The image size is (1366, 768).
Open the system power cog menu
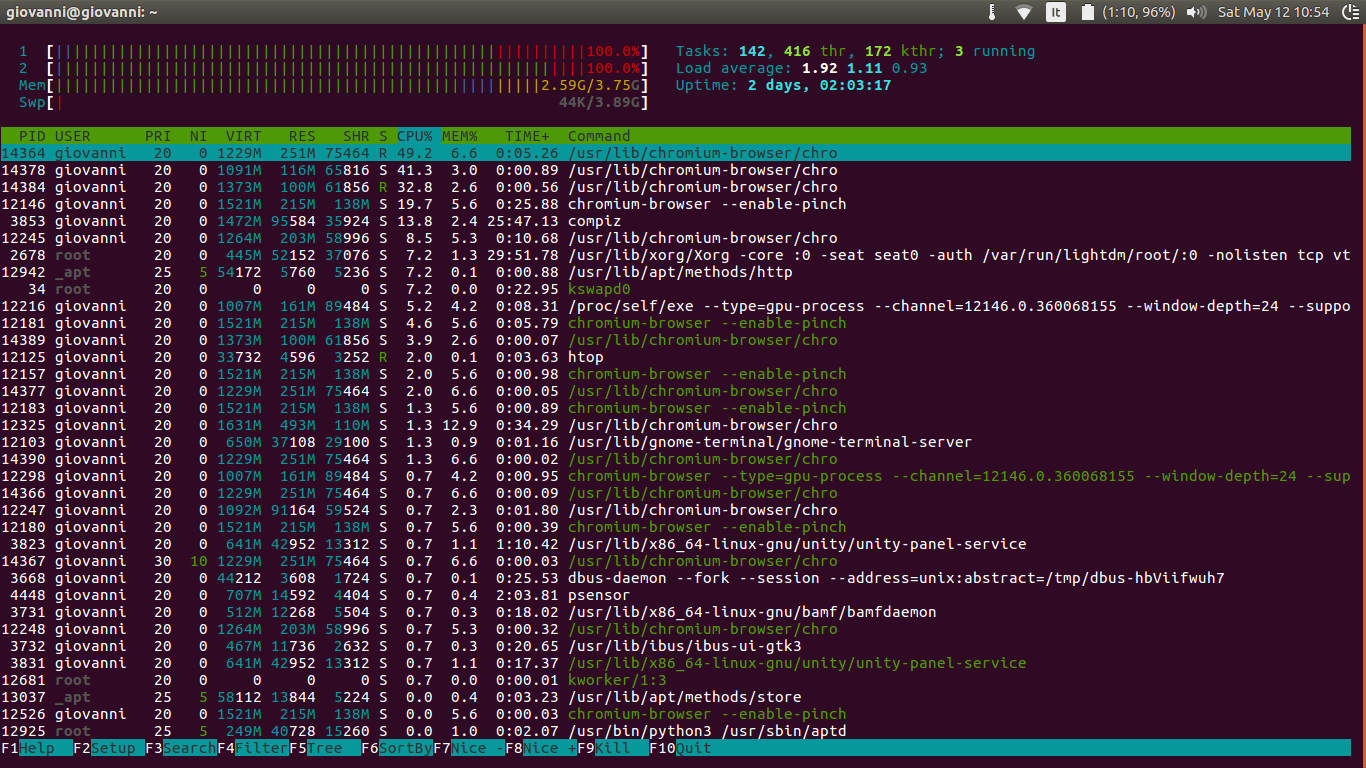(1349, 12)
